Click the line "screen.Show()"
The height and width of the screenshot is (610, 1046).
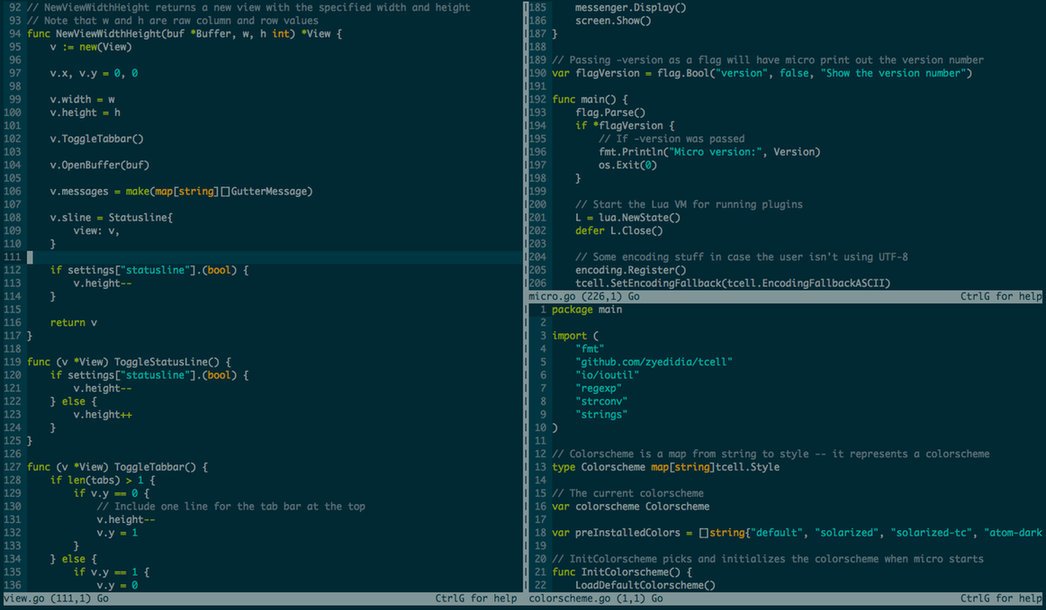click(613, 21)
